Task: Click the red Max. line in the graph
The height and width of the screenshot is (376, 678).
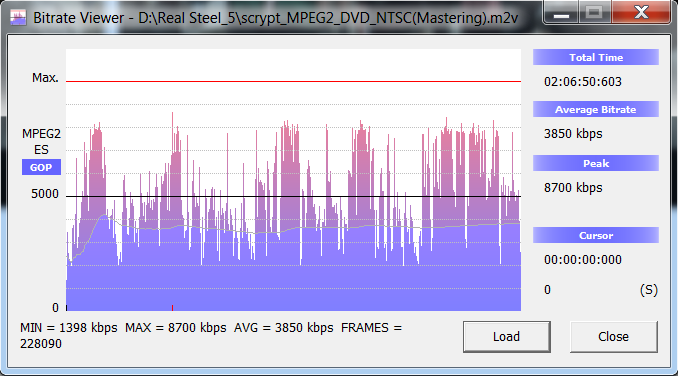Action: click(x=293, y=81)
